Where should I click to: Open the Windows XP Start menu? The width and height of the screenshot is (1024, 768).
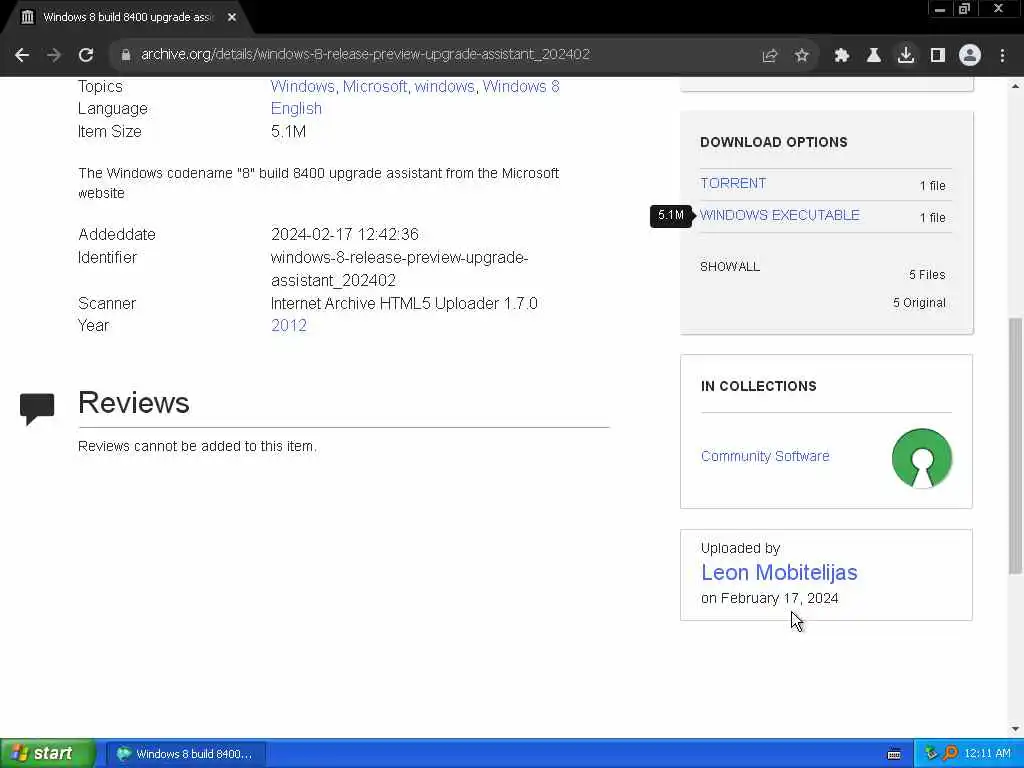click(47, 753)
